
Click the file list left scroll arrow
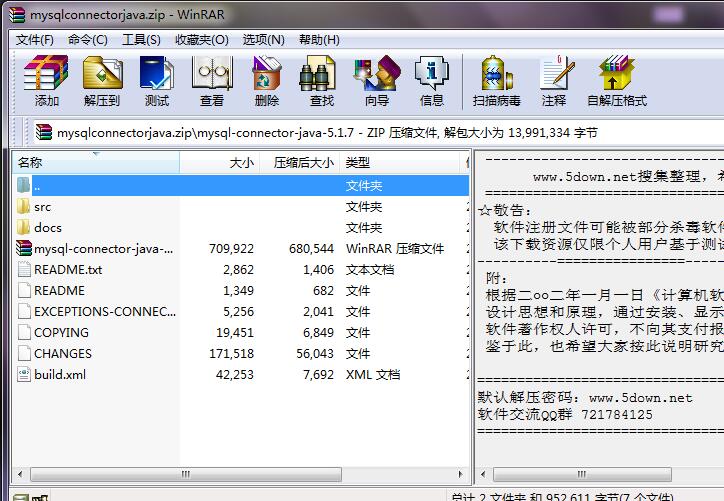20,474
